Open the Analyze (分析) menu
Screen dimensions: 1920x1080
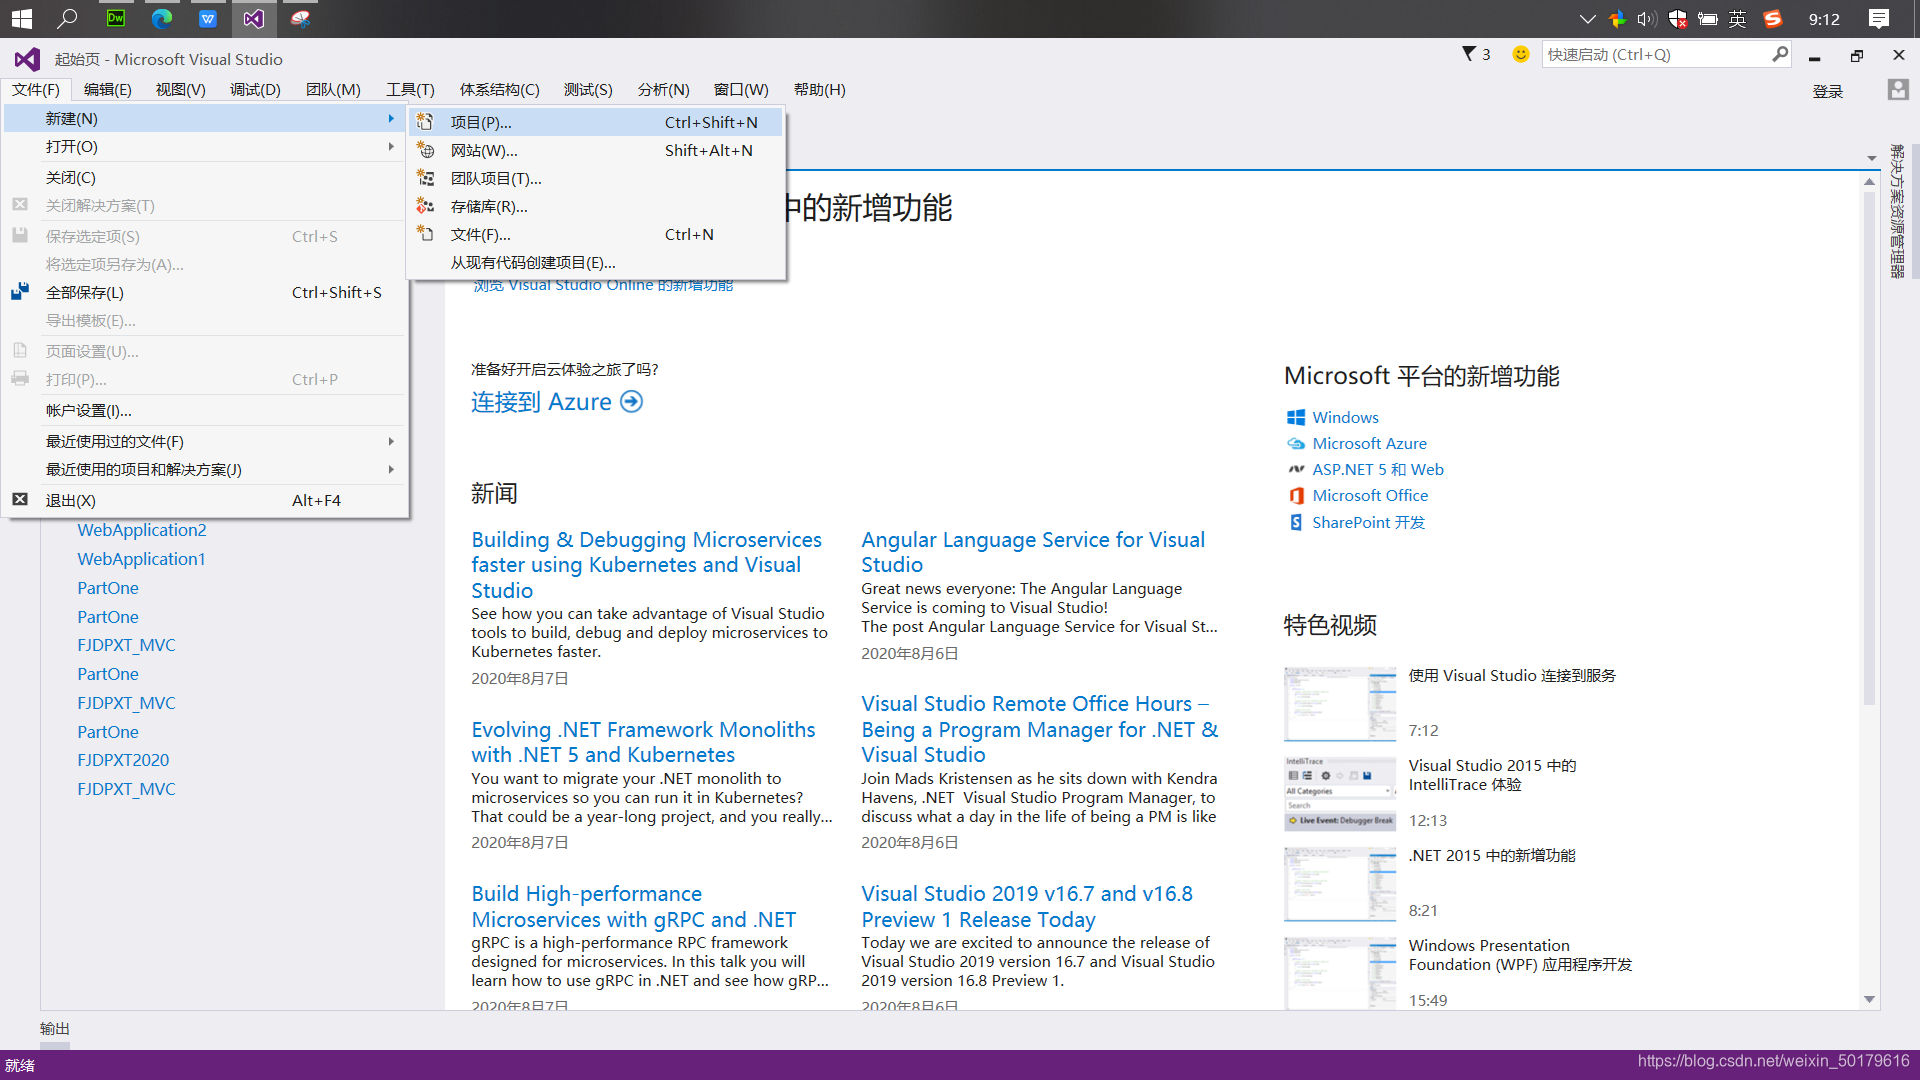[x=663, y=89]
